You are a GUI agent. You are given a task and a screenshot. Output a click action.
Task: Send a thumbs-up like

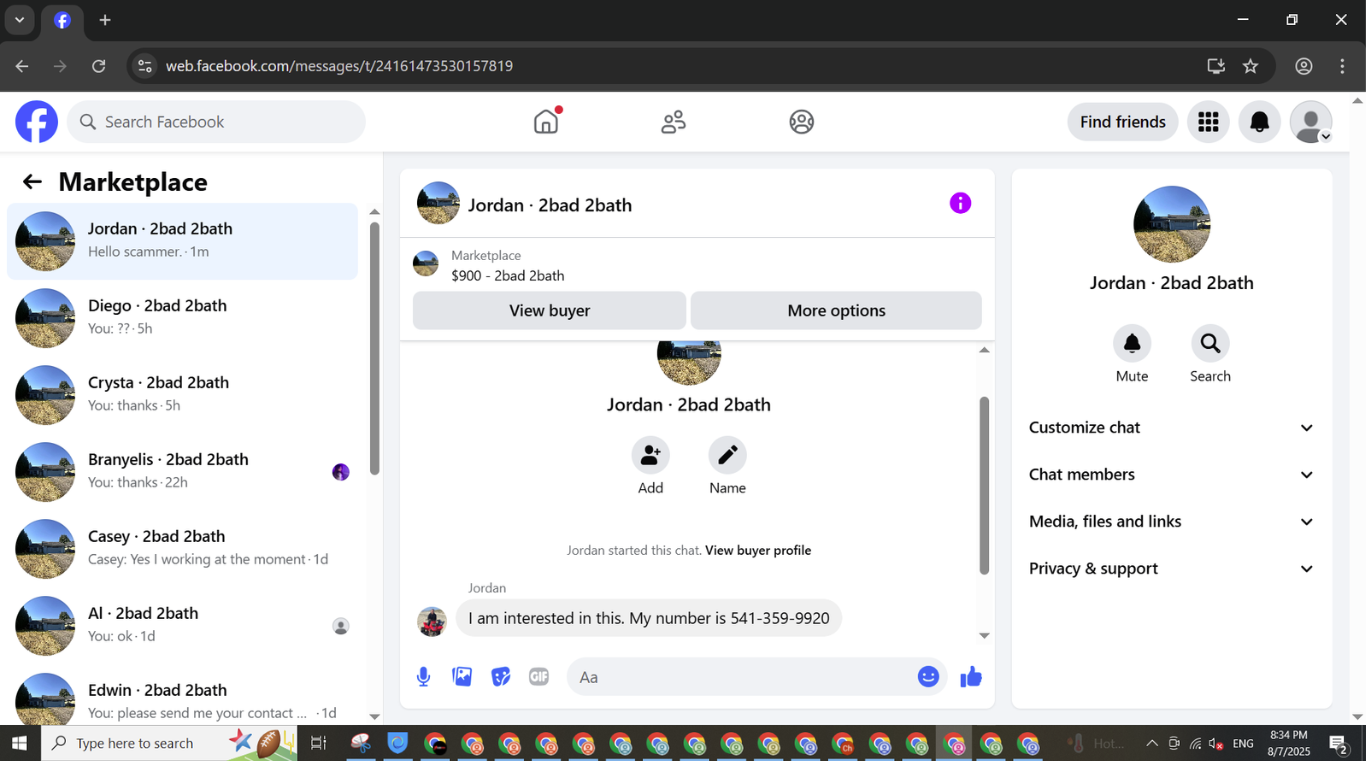click(971, 677)
